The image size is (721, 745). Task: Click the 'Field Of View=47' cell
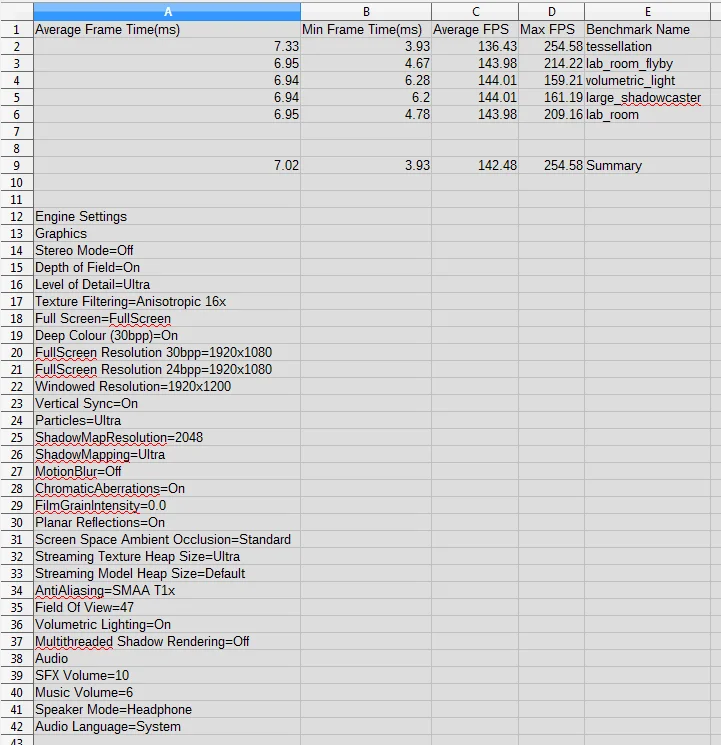[x=167, y=608]
